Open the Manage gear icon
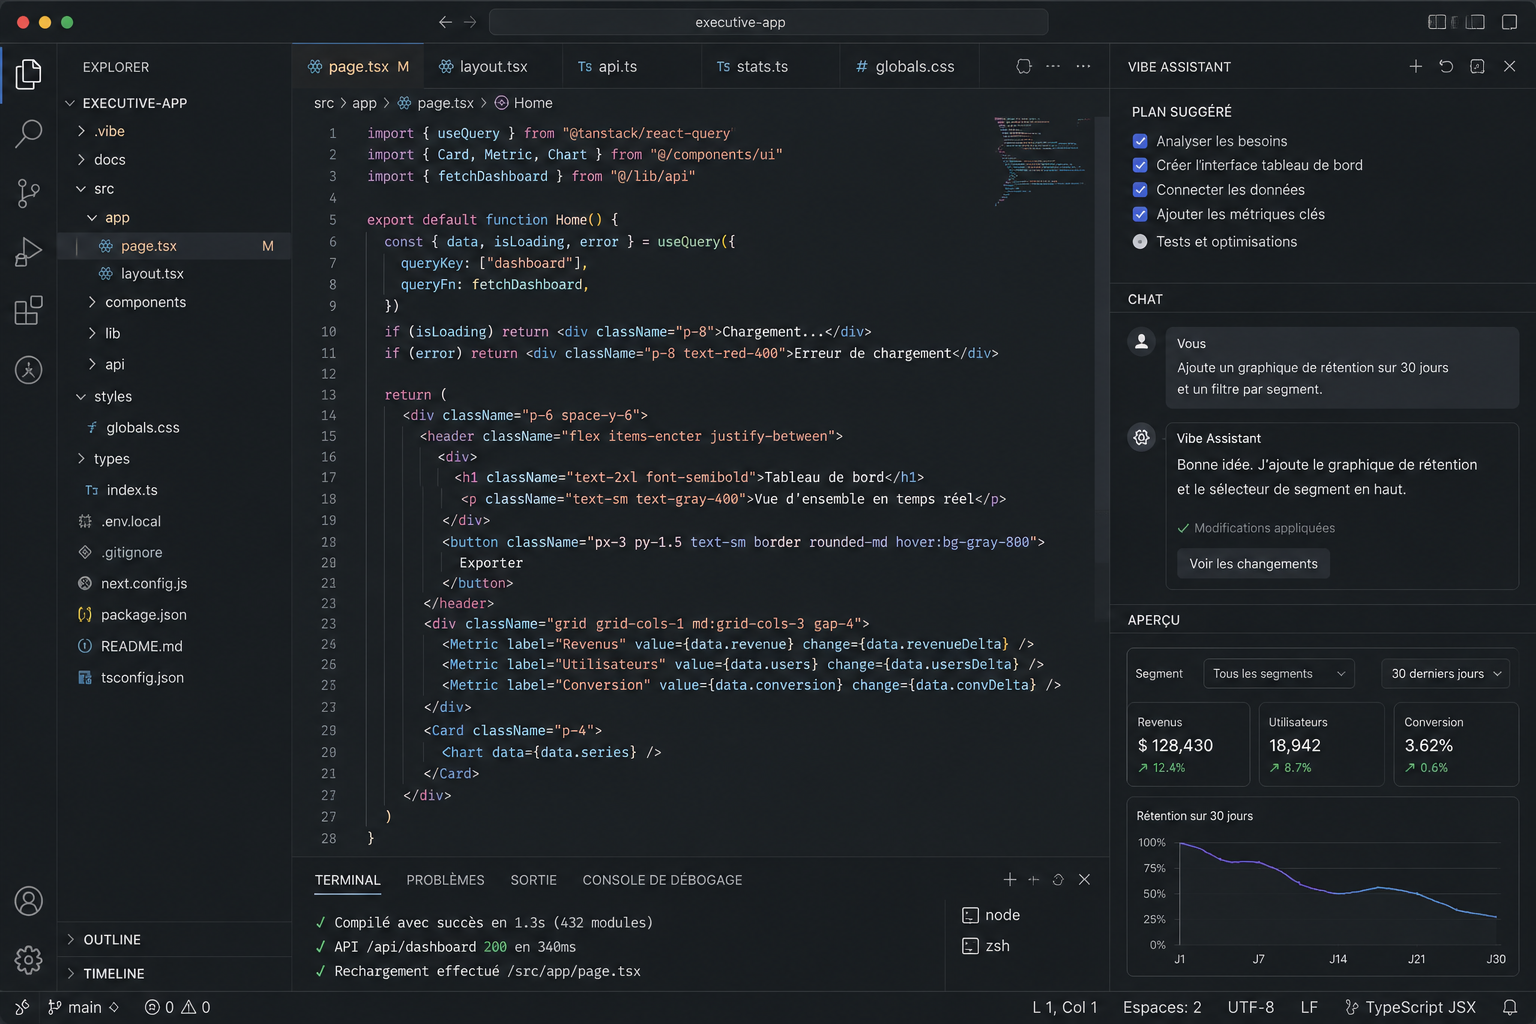Image resolution: width=1536 pixels, height=1024 pixels. tap(28, 960)
